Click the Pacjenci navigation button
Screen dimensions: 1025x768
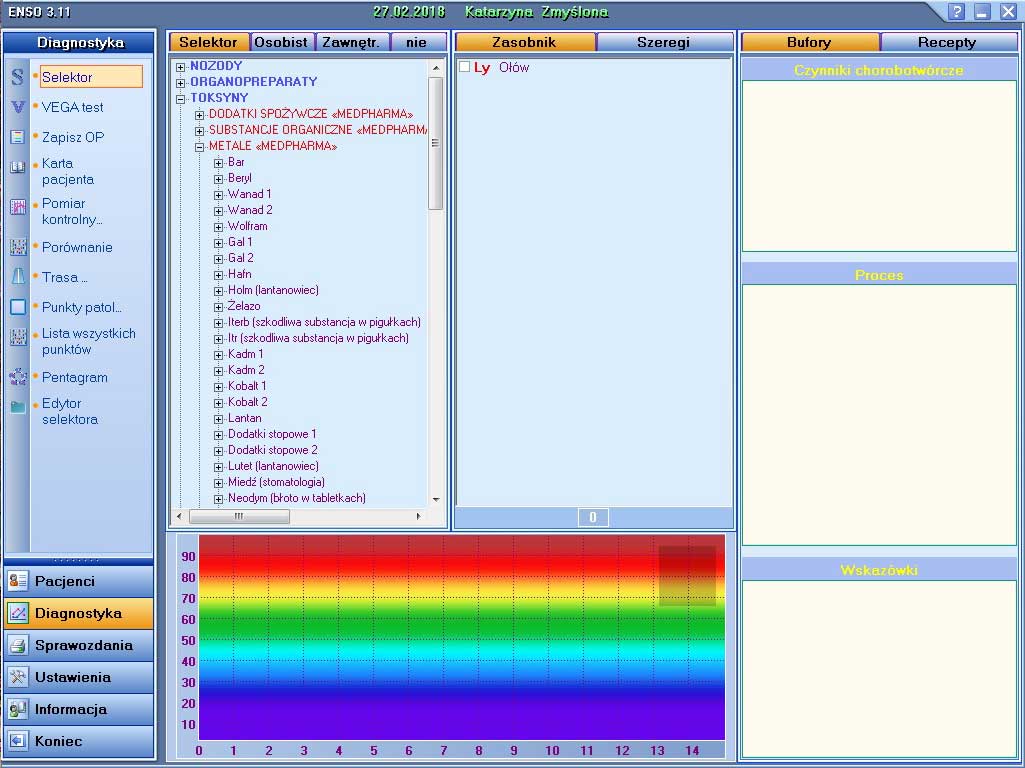[79, 581]
